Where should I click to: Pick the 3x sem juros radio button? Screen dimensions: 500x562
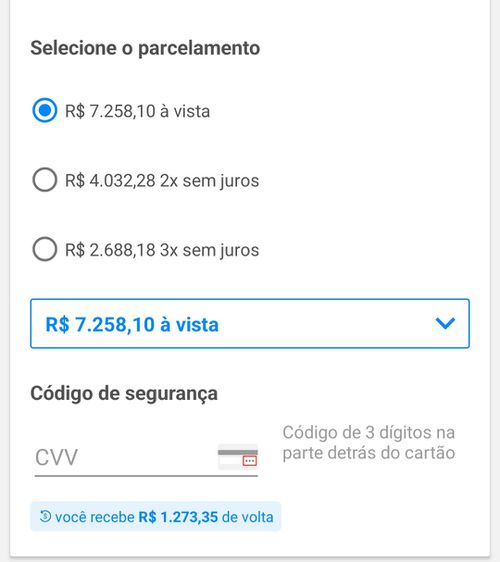pos(44,249)
